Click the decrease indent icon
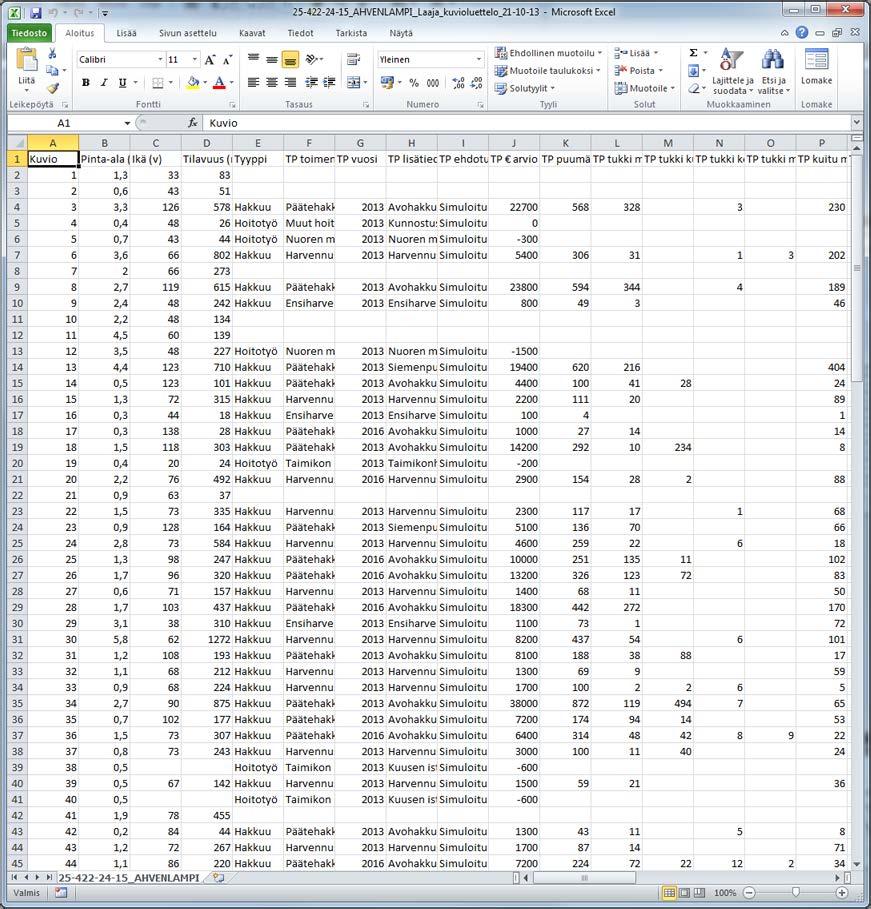 click(311, 82)
